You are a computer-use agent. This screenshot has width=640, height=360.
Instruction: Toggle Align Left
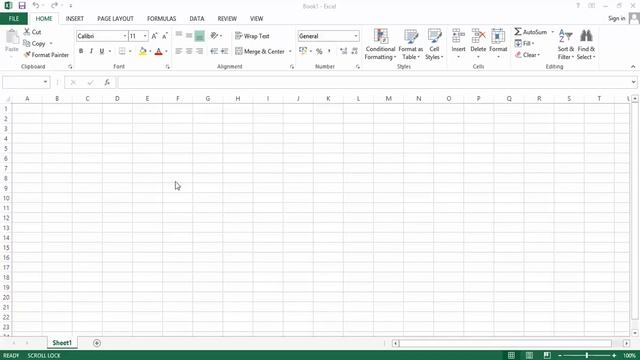[179, 51]
